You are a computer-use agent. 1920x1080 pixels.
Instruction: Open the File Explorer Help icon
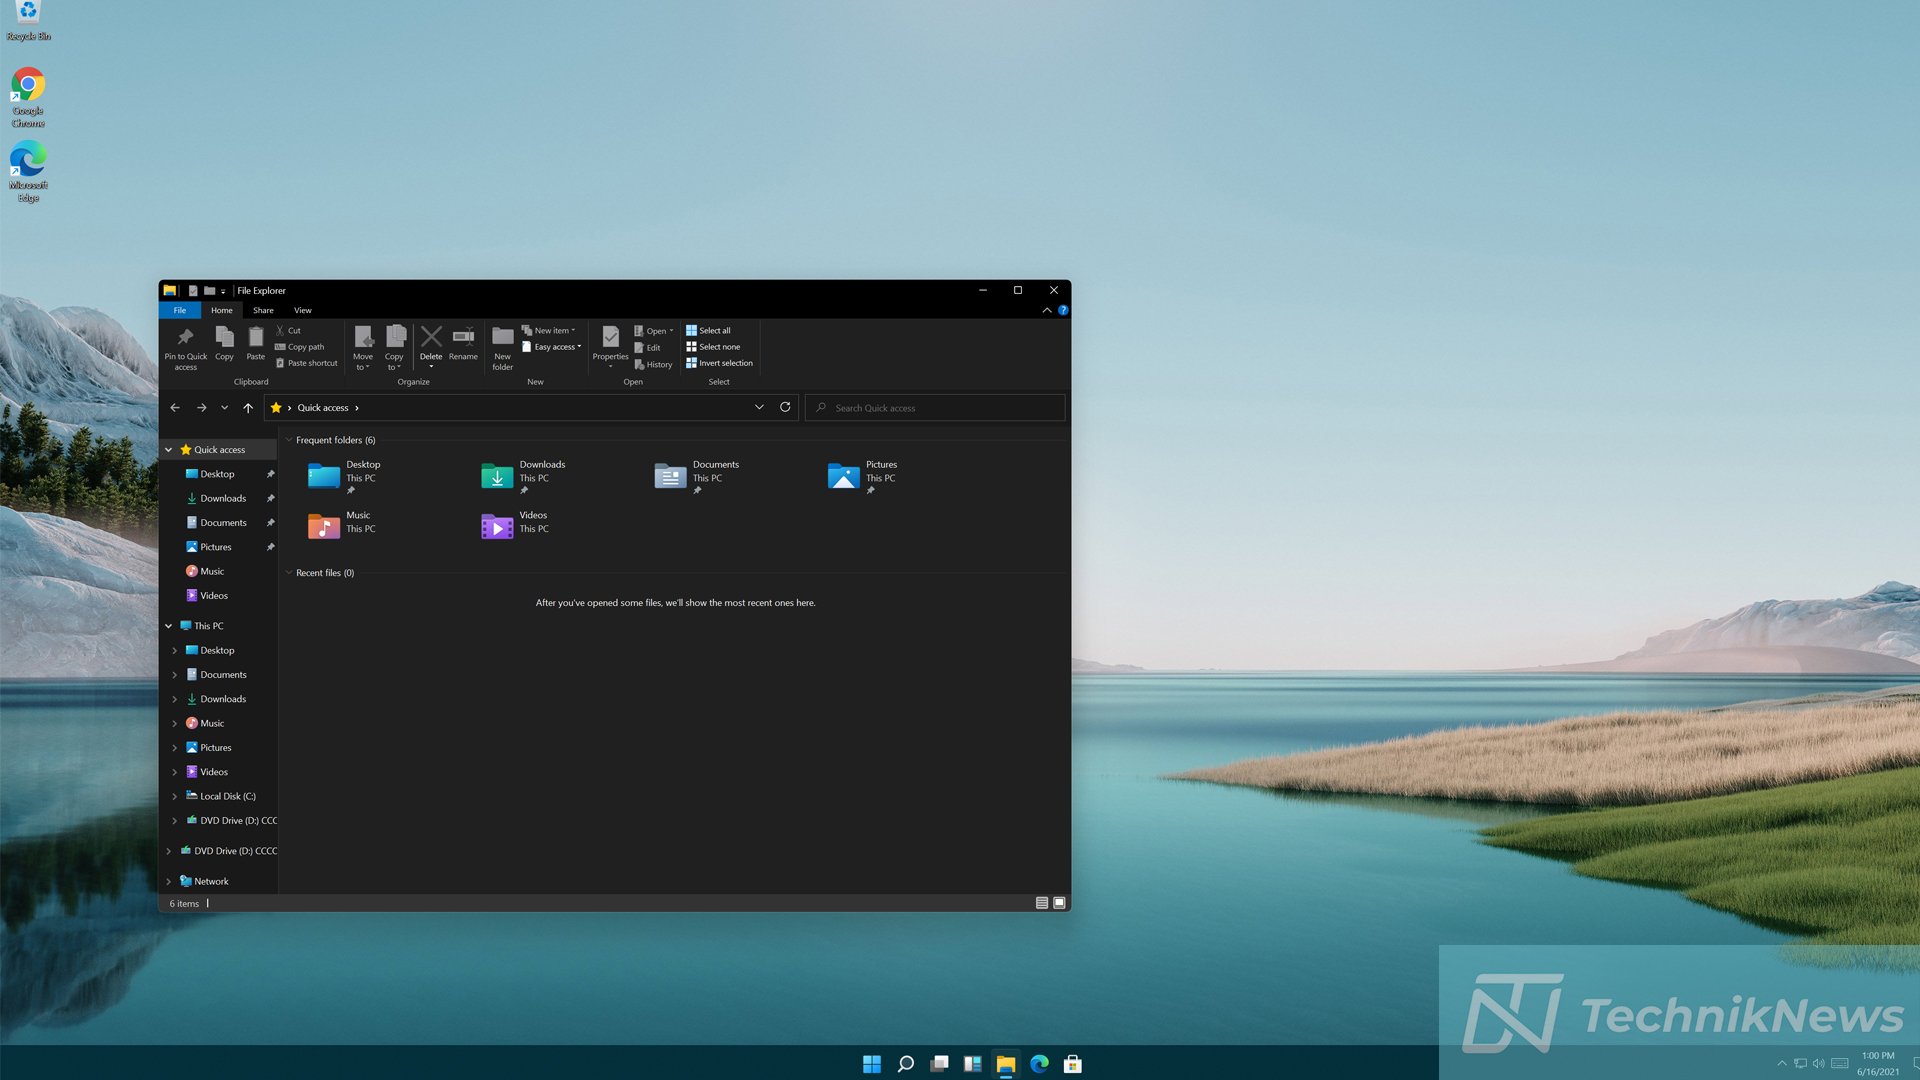pyautogui.click(x=1063, y=310)
